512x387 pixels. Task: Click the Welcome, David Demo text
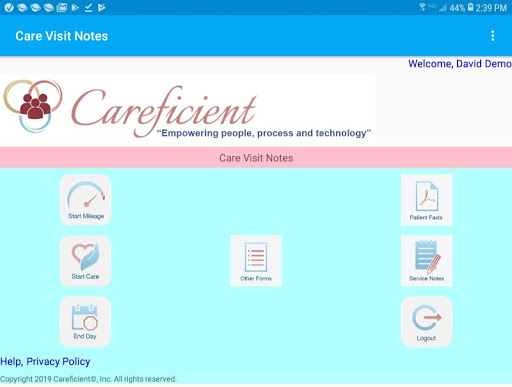[x=460, y=64]
